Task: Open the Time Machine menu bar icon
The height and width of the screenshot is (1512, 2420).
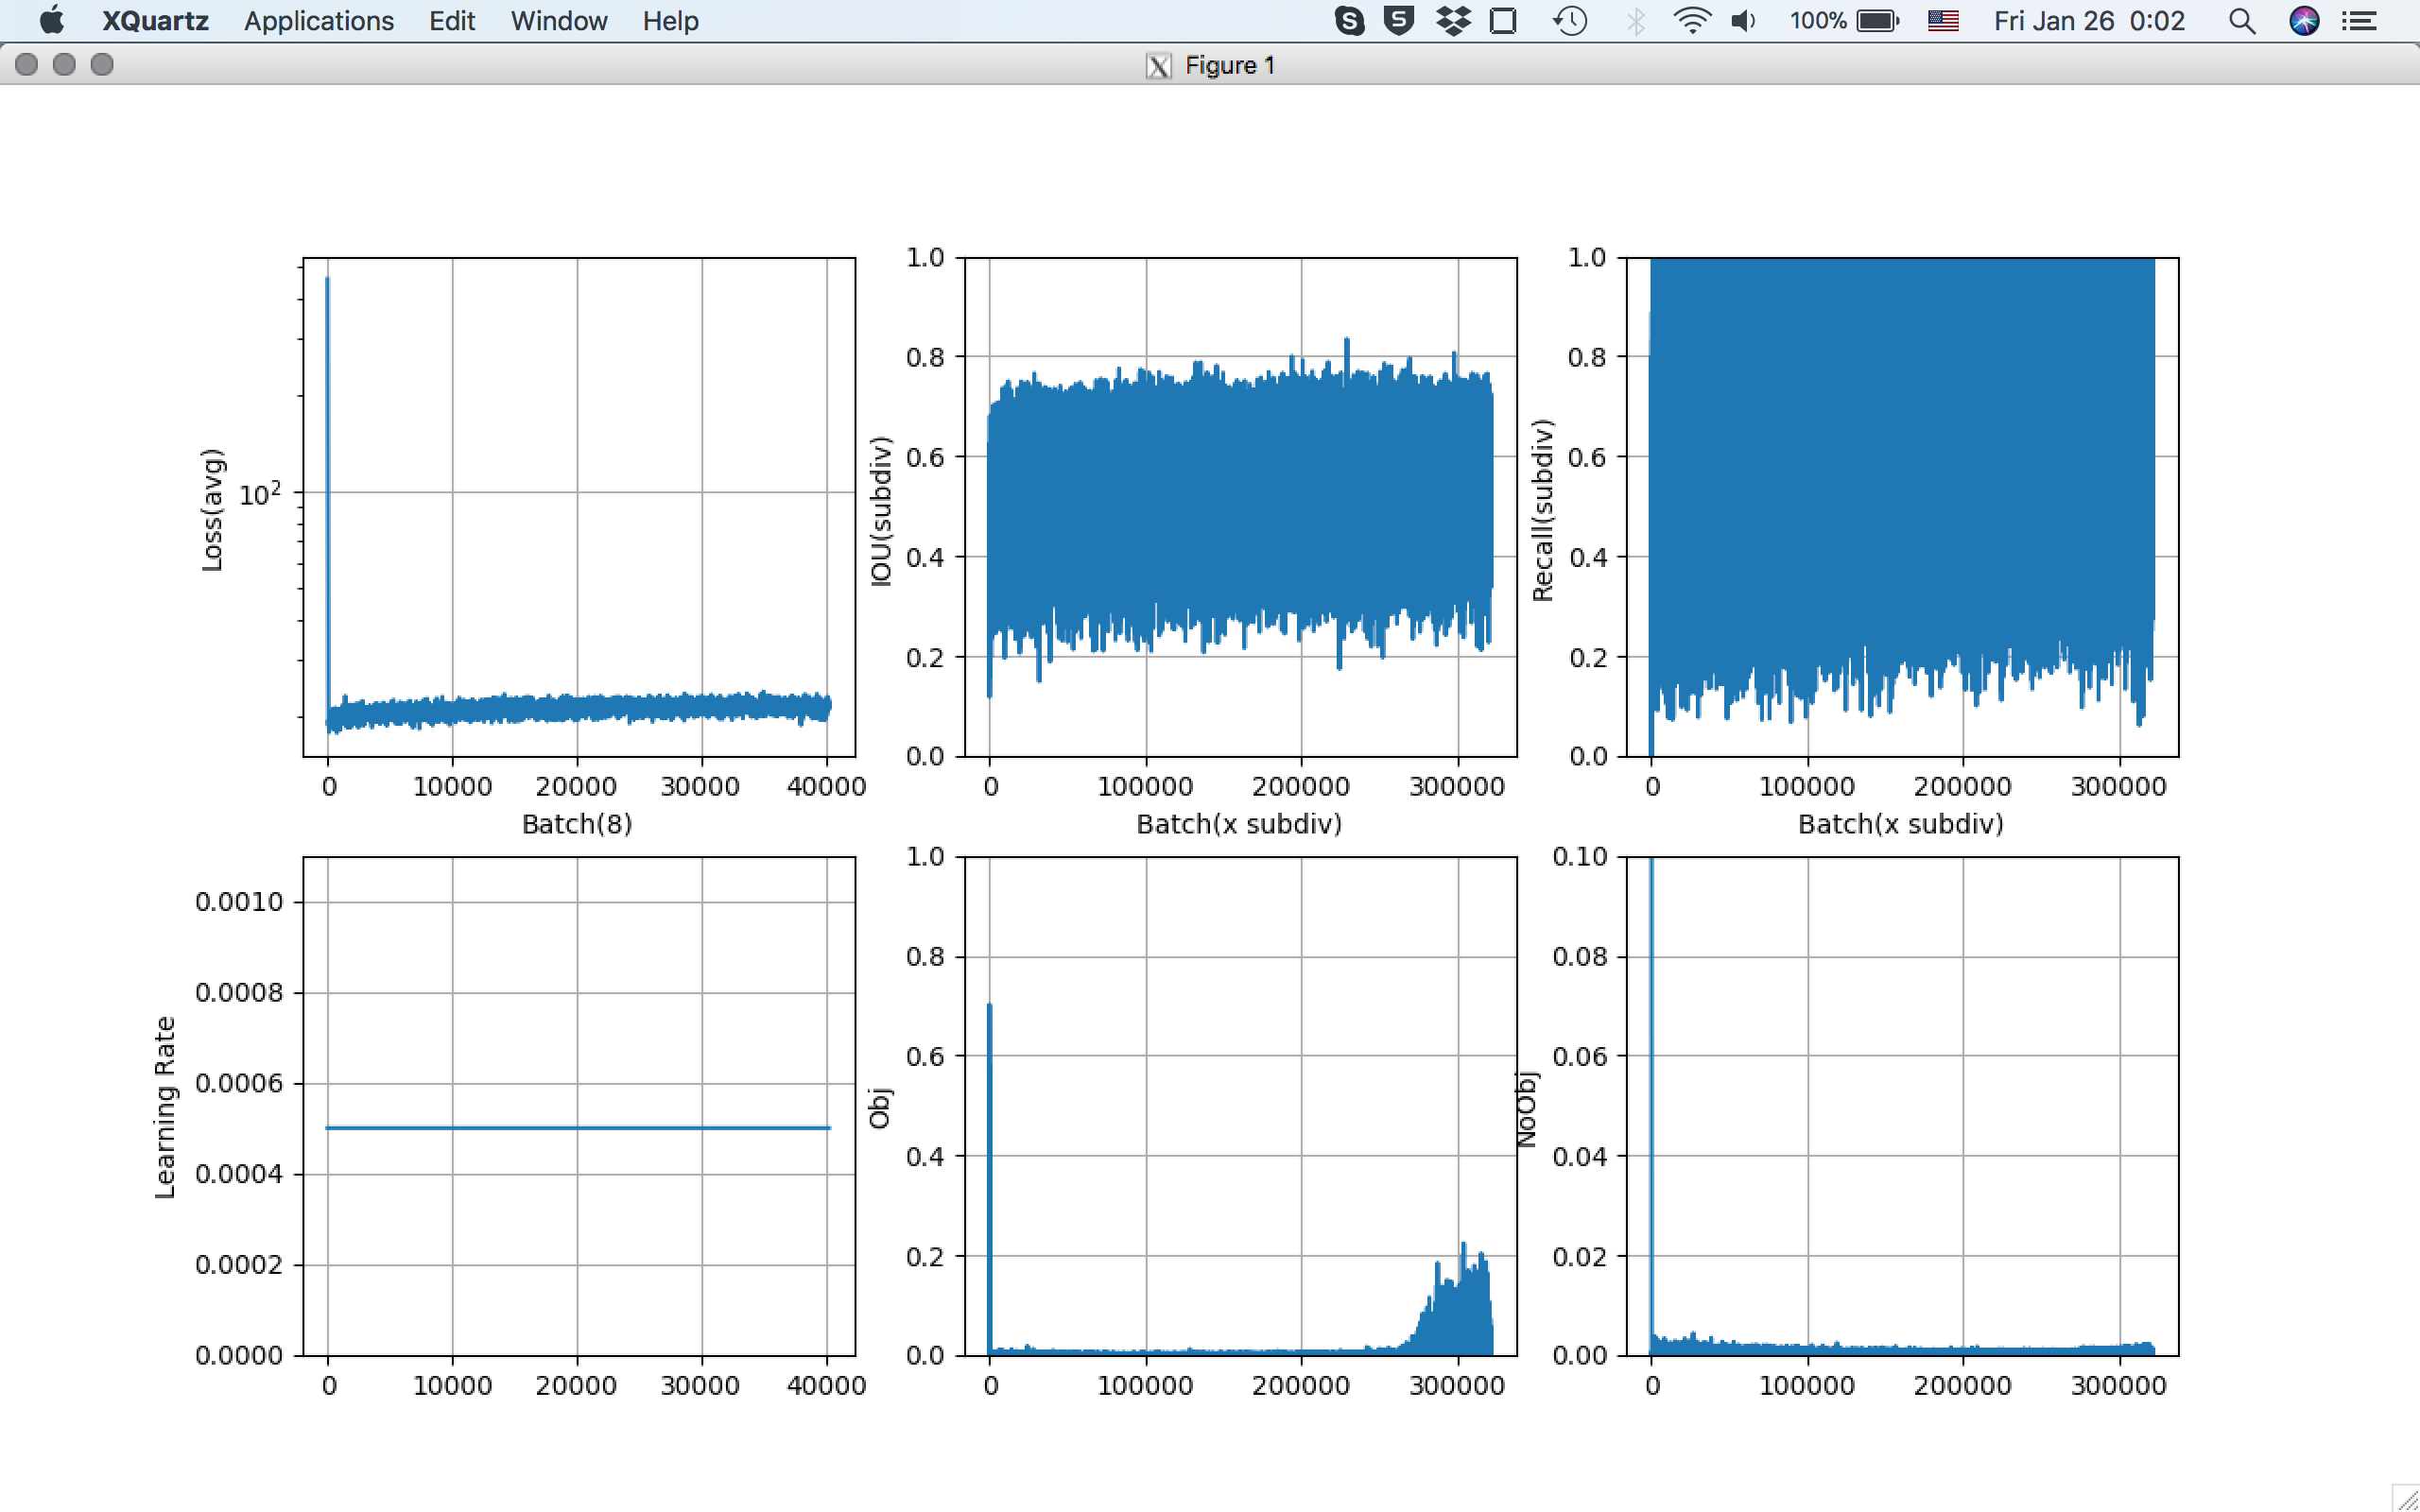Action: click(x=1570, y=21)
